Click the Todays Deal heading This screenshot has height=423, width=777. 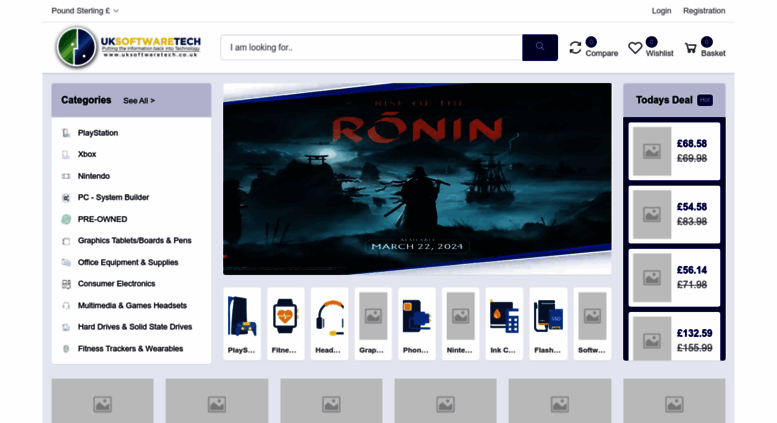tap(664, 100)
